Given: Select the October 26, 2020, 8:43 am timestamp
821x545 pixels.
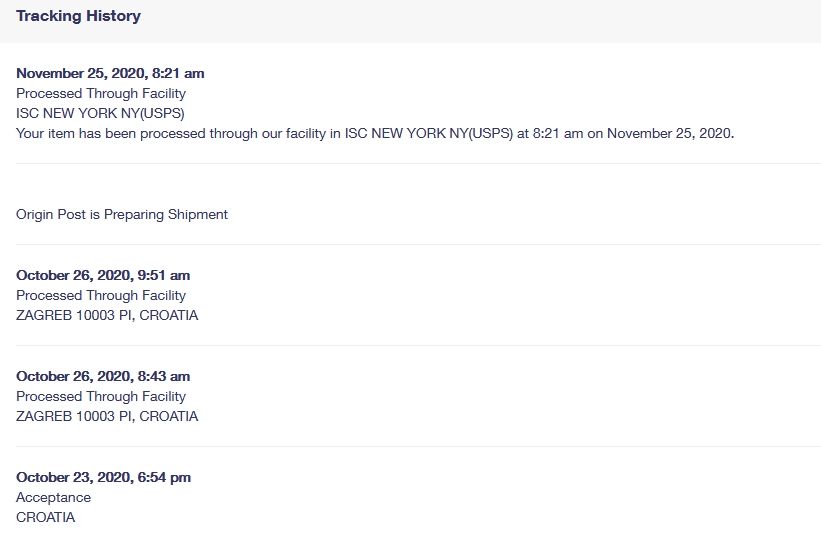Looking at the screenshot, I should [x=103, y=376].
